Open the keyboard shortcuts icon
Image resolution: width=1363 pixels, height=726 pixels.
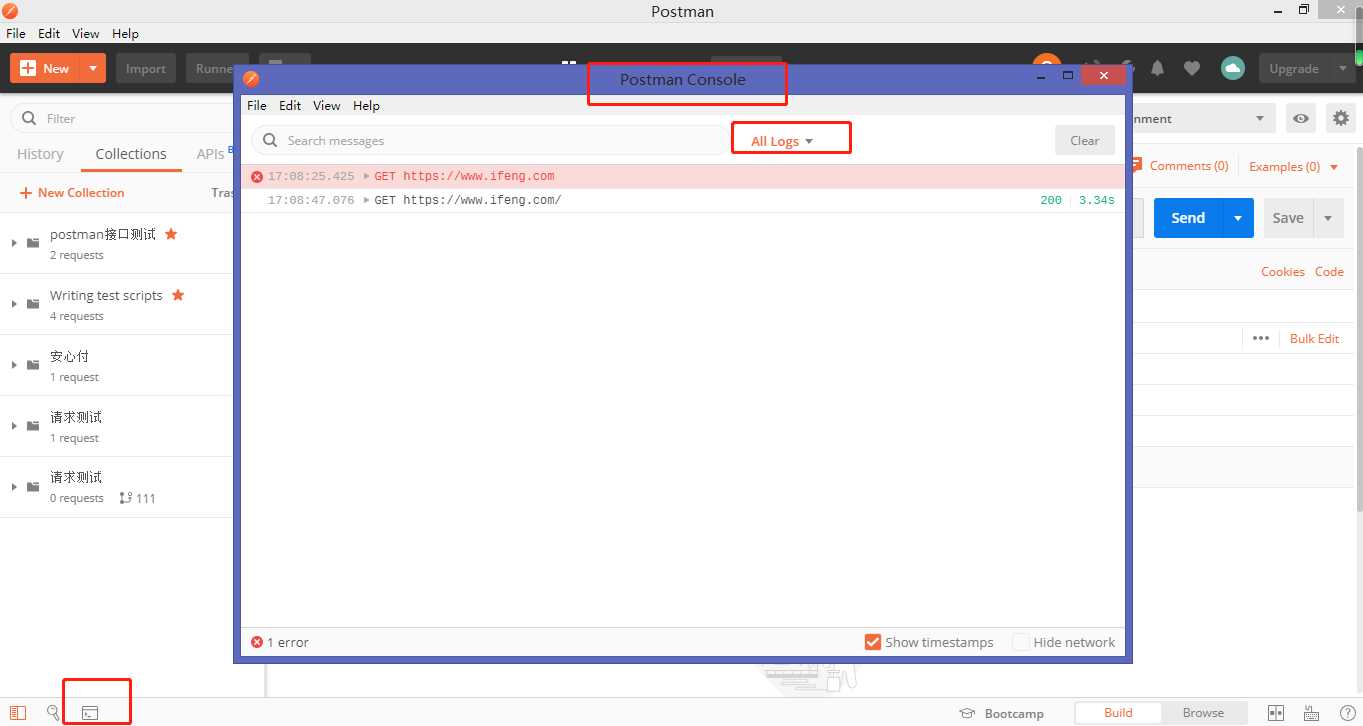(x=1312, y=713)
